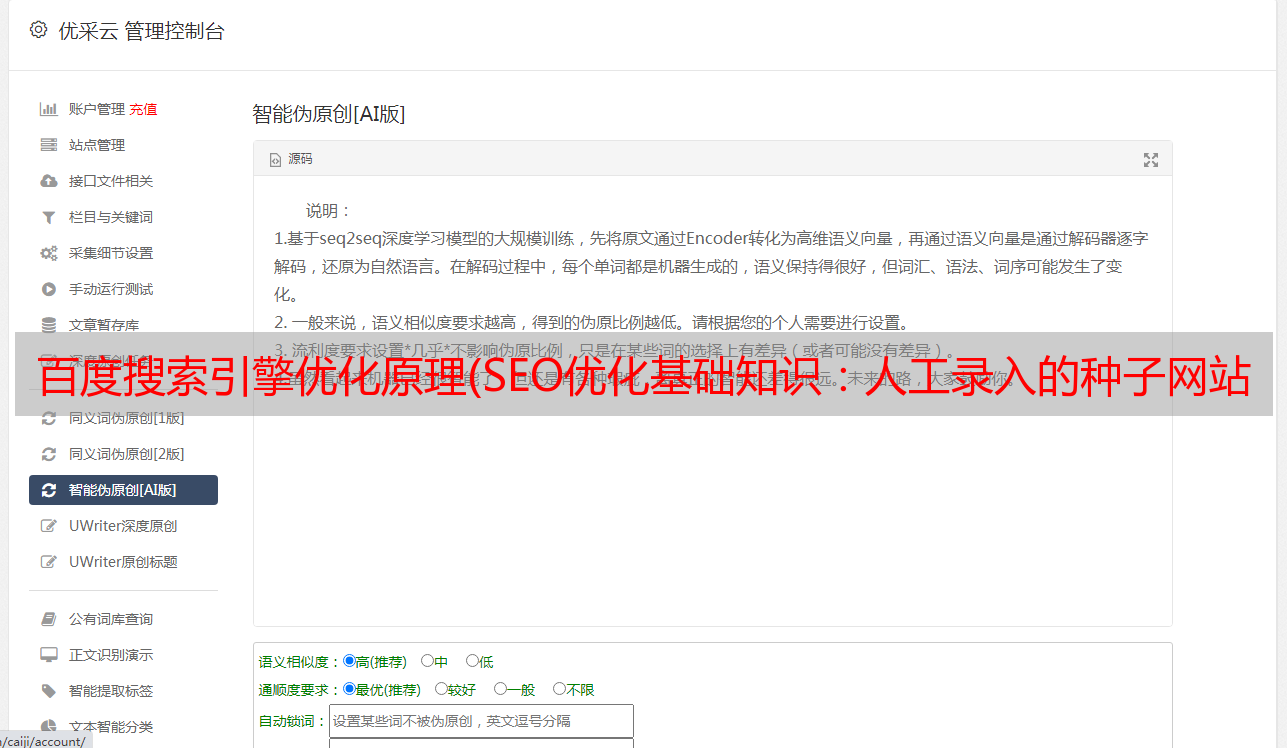Toggle the 源码 source view button
1287x748 pixels.
tap(291, 159)
